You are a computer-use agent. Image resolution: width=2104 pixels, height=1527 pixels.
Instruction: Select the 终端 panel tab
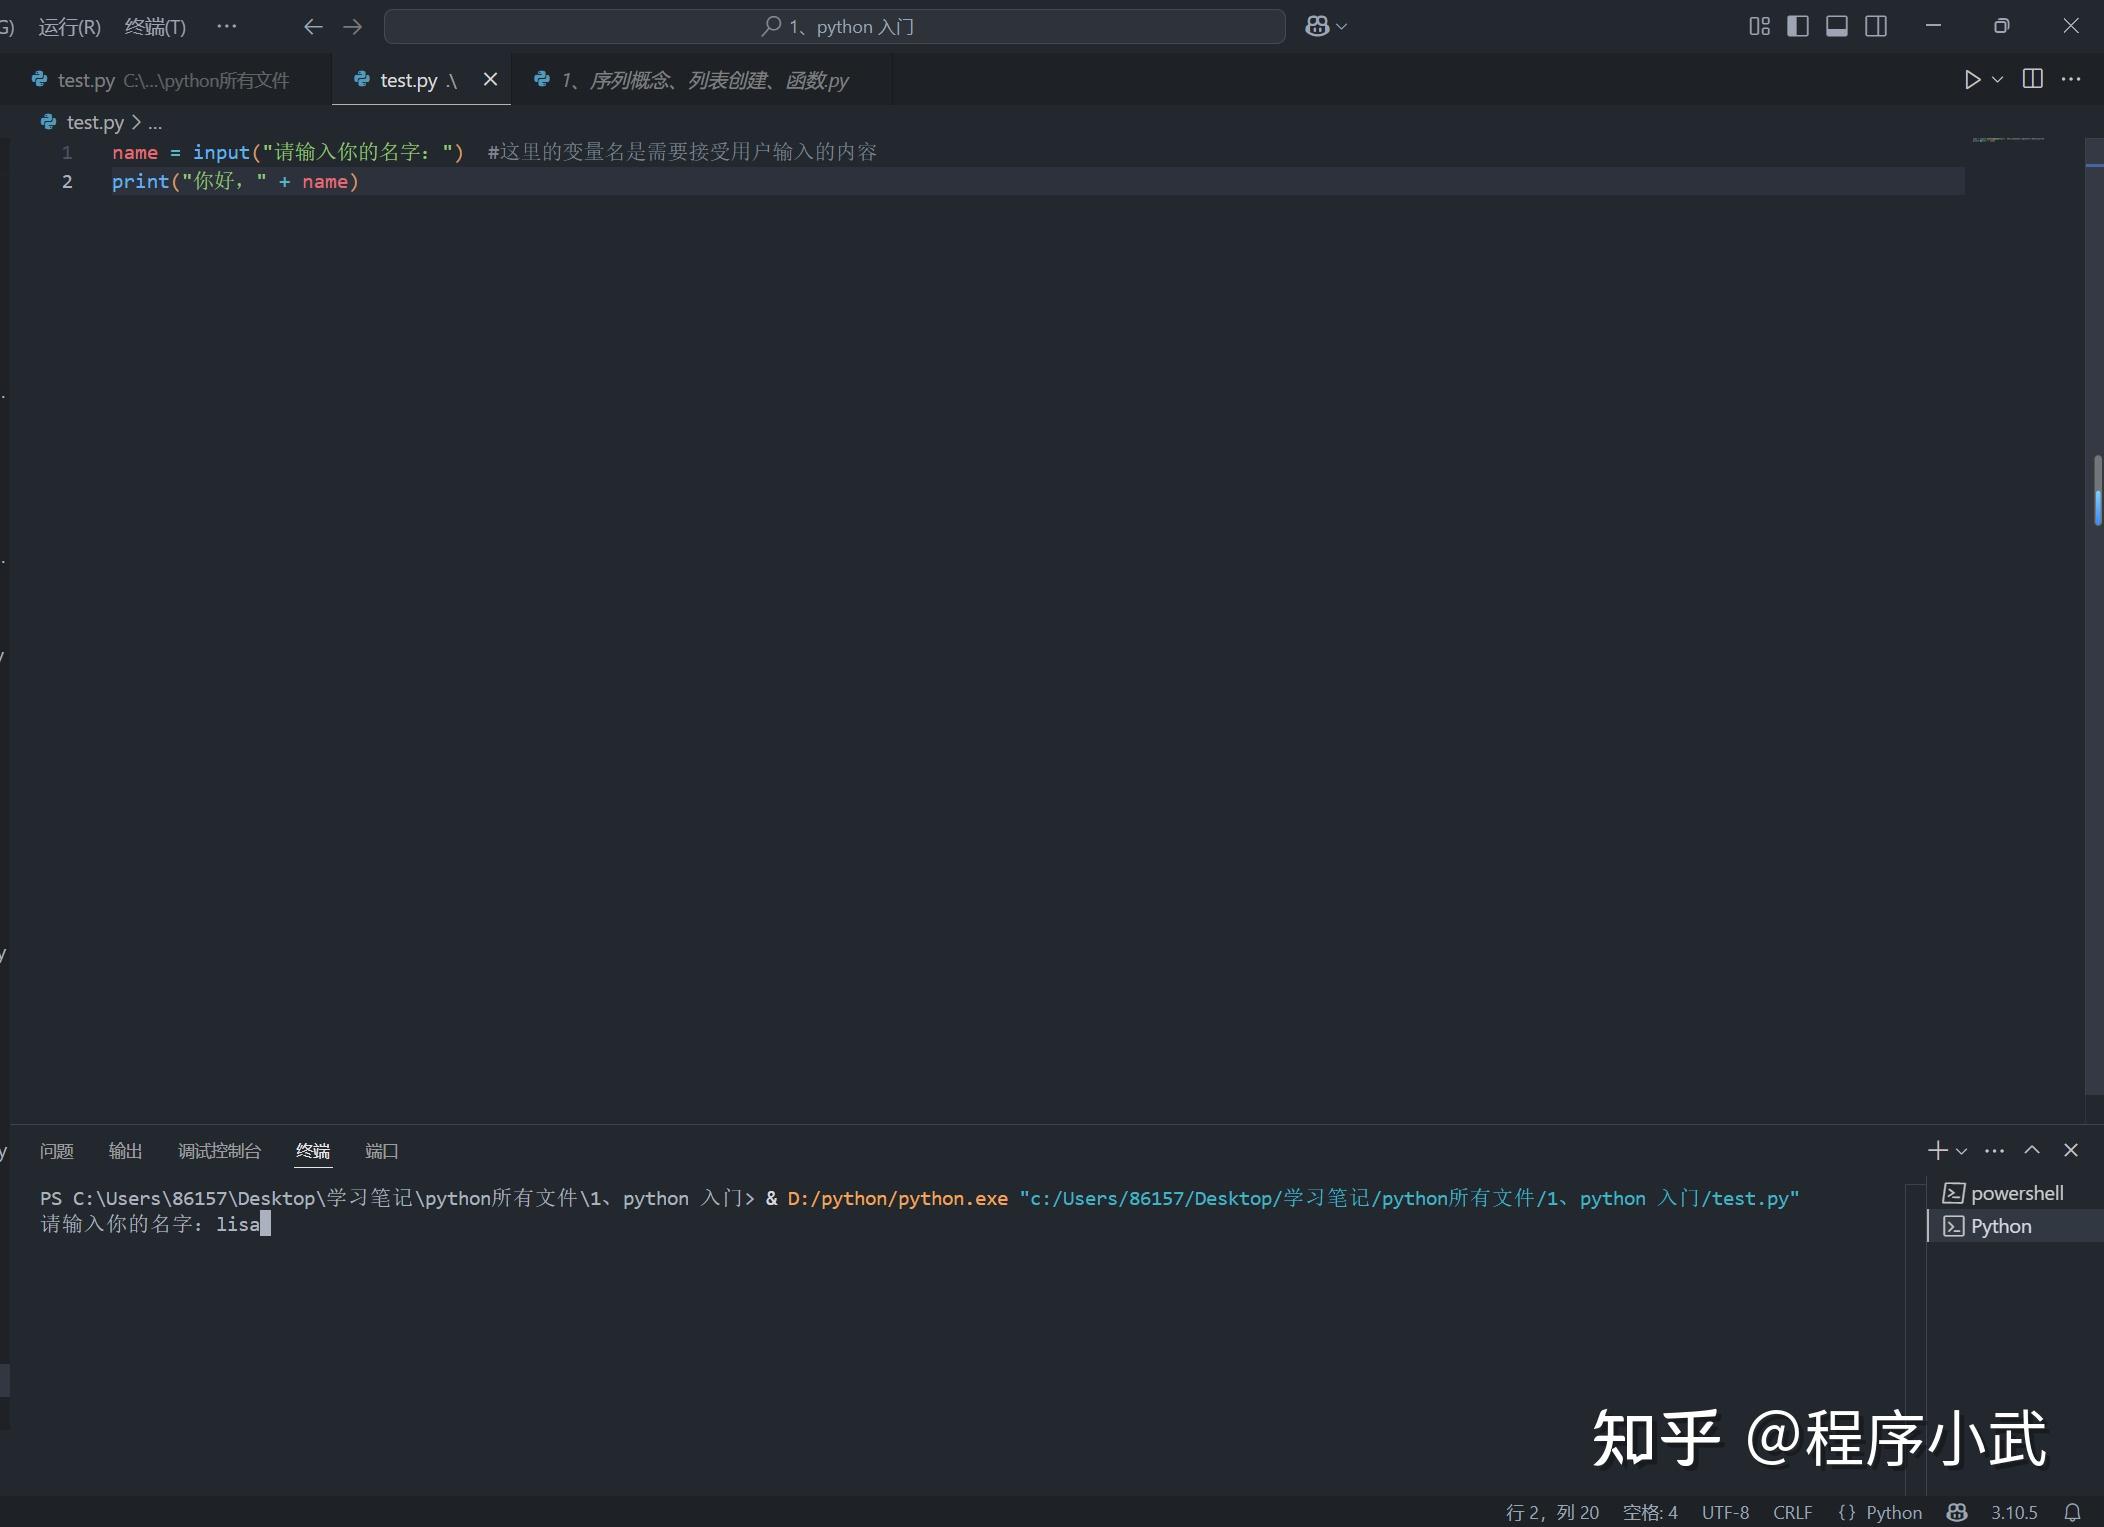pos(313,1151)
